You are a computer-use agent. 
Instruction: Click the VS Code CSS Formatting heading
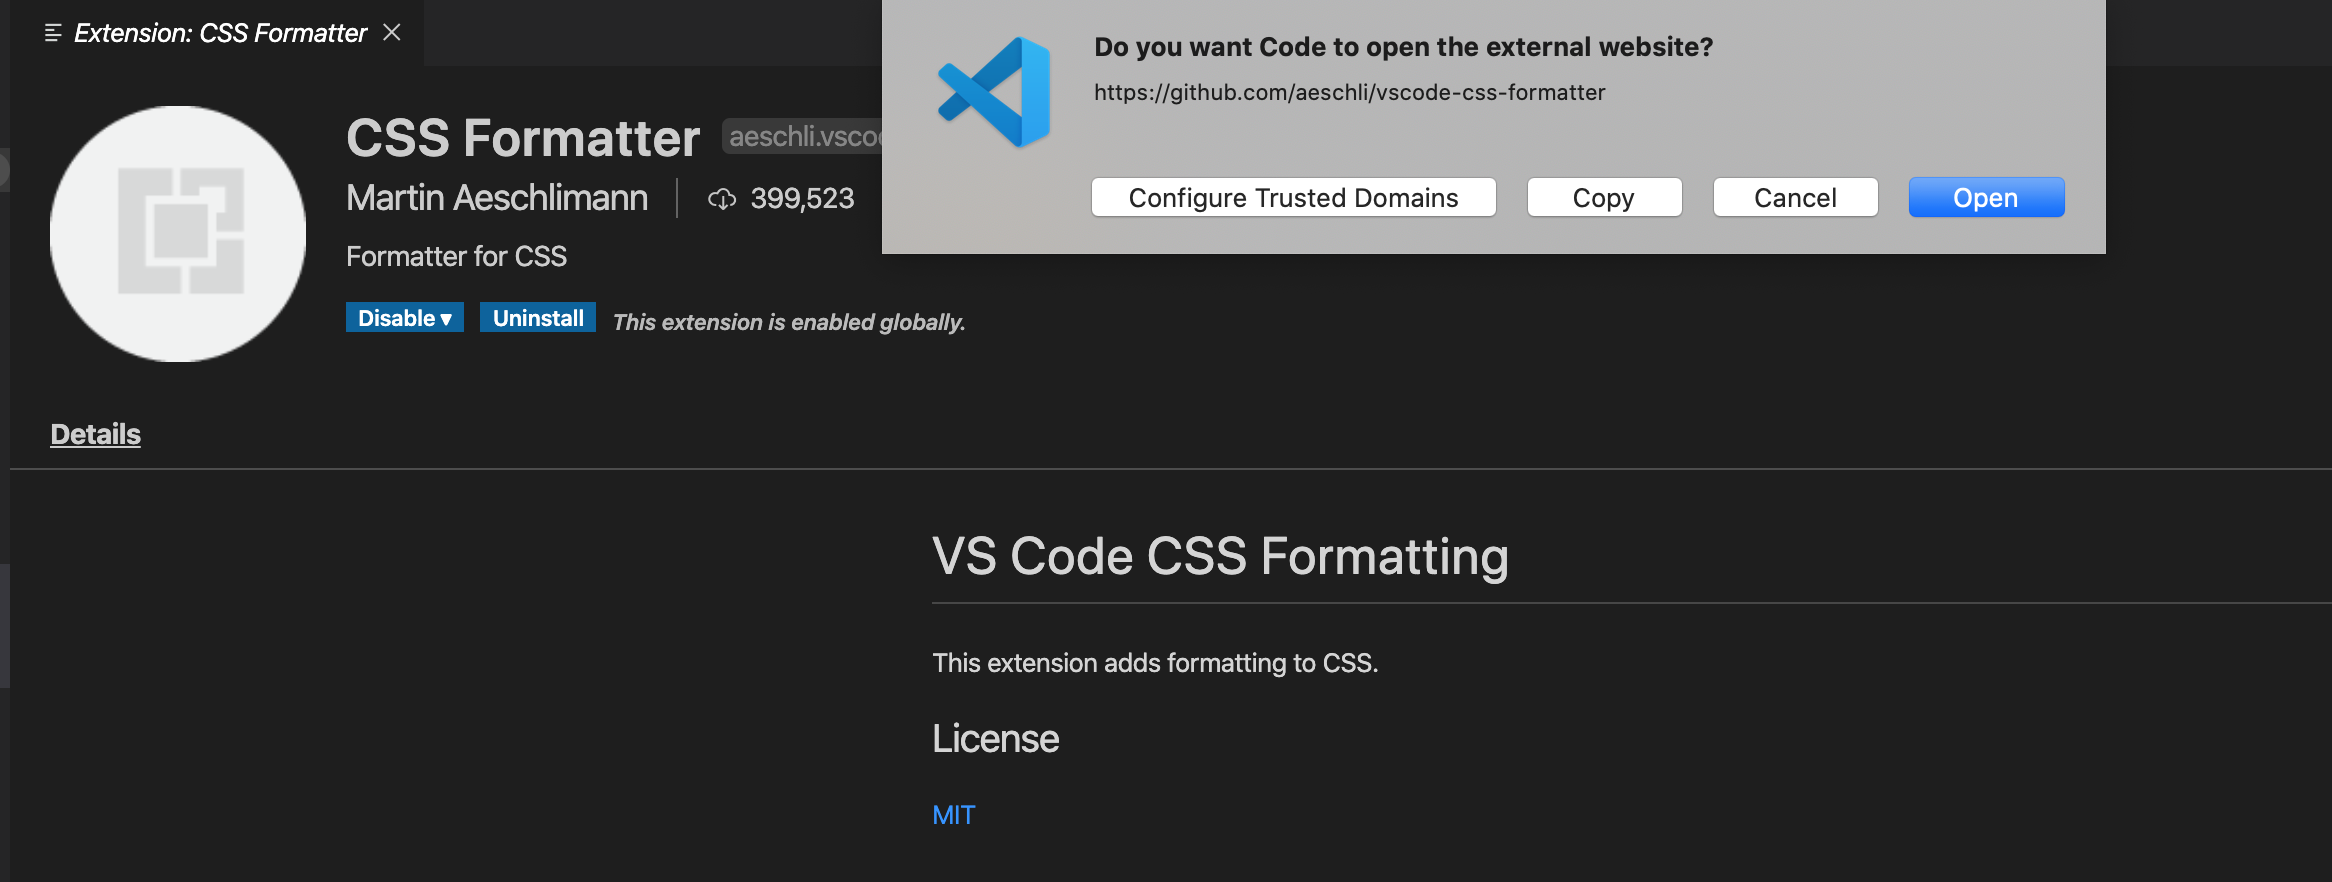coord(1220,557)
